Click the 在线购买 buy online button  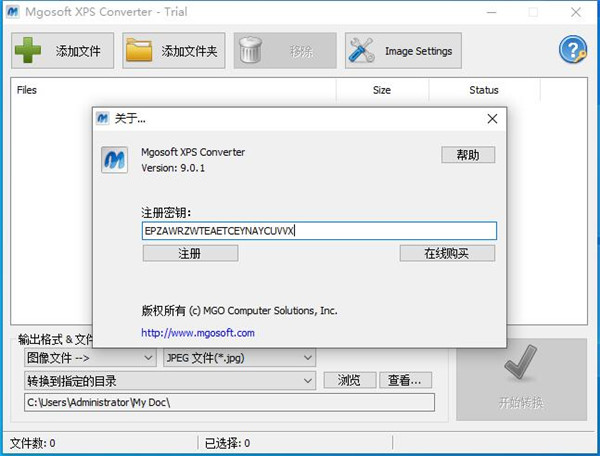[x=447, y=253]
